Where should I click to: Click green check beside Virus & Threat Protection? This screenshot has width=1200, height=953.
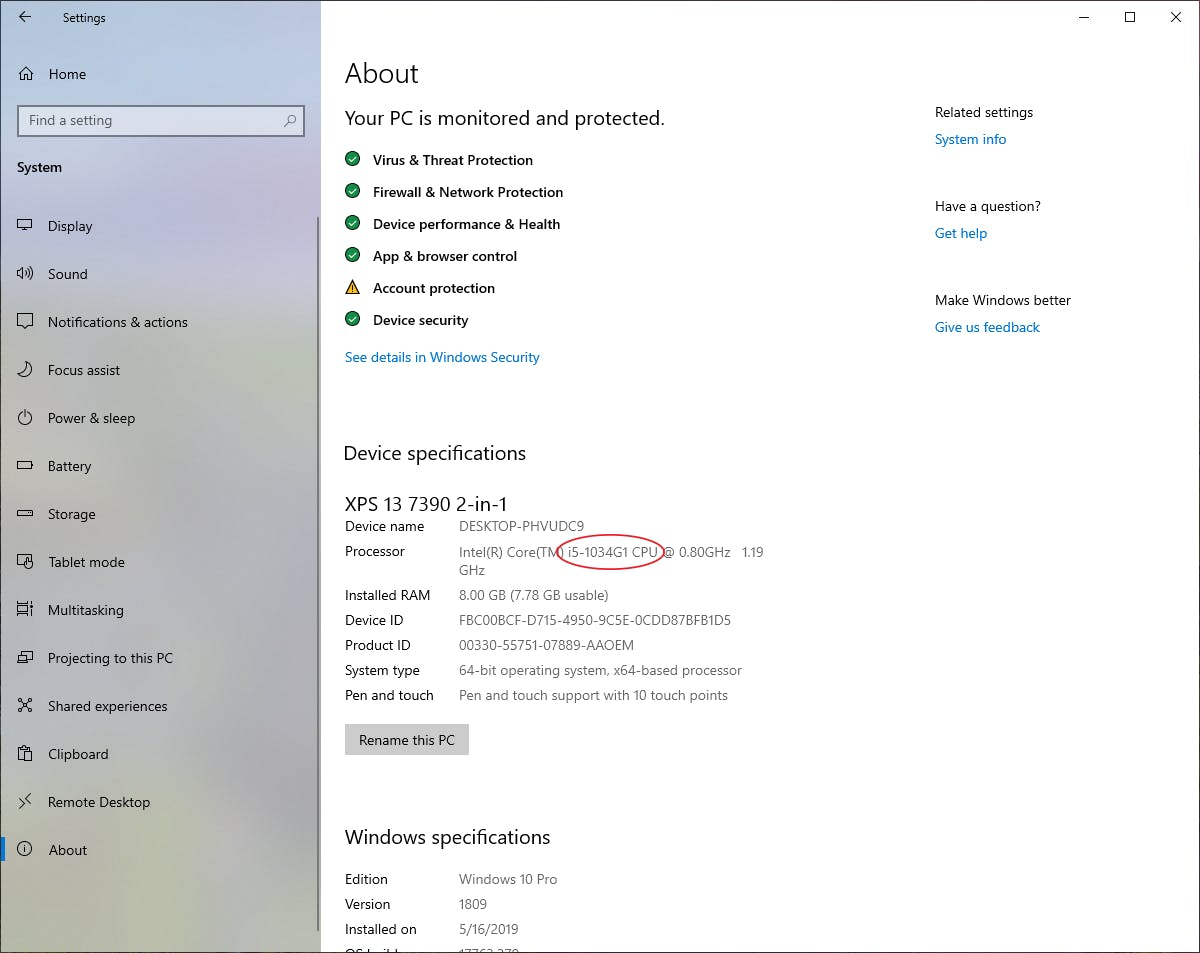point(352,159)
